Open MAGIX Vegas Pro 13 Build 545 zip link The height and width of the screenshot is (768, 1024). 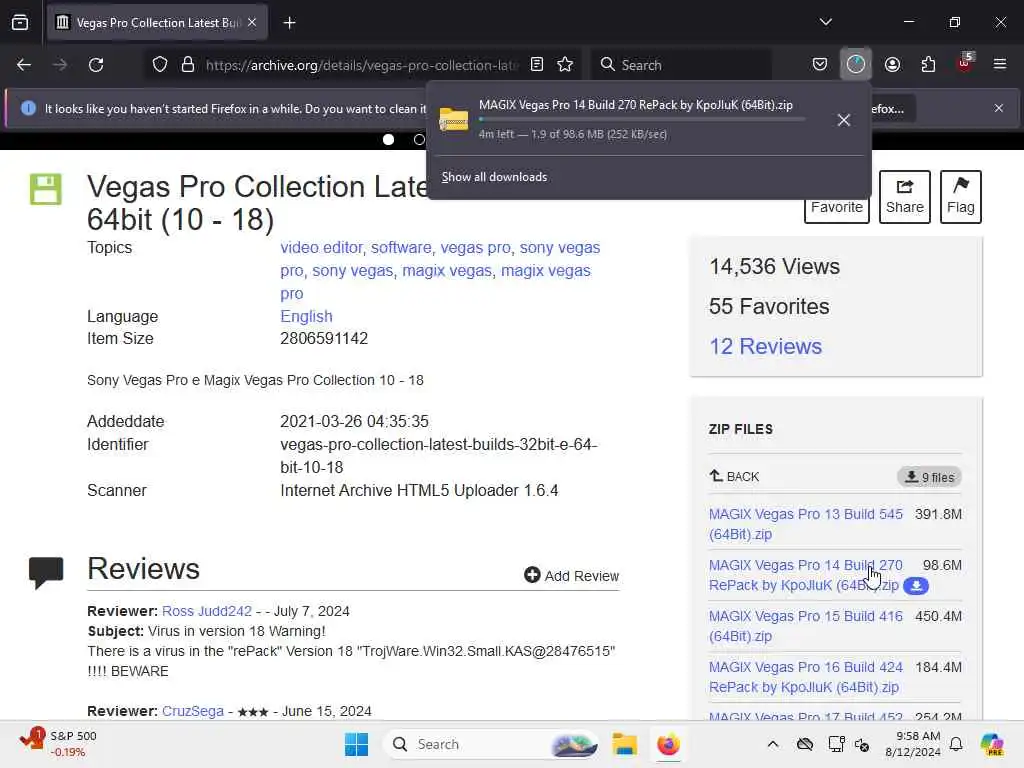click(x=806, y=524)
